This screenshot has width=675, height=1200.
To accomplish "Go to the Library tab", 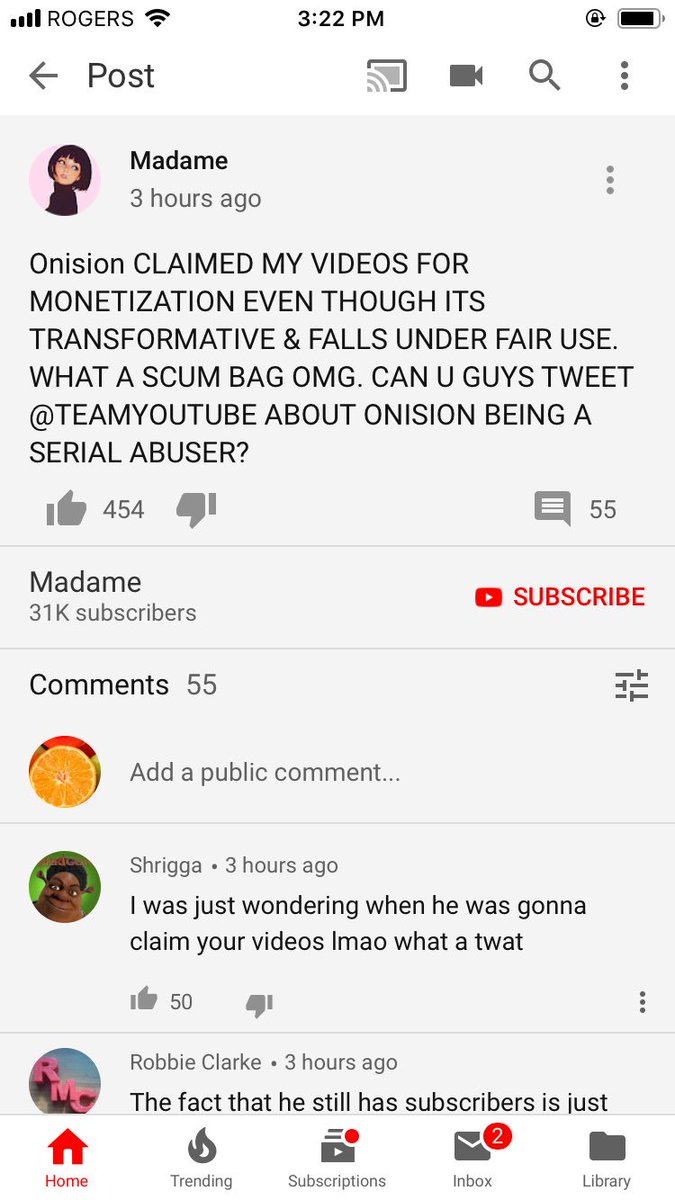I will tap(606, 1159).
